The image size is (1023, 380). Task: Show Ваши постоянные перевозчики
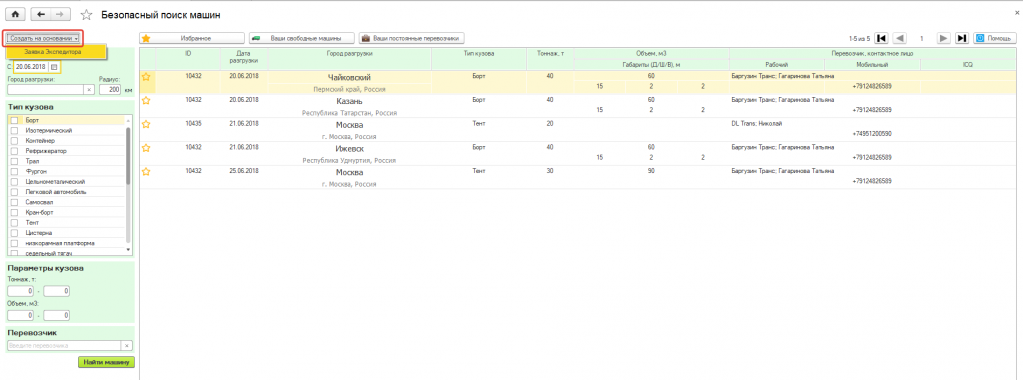tap(412, 39)
